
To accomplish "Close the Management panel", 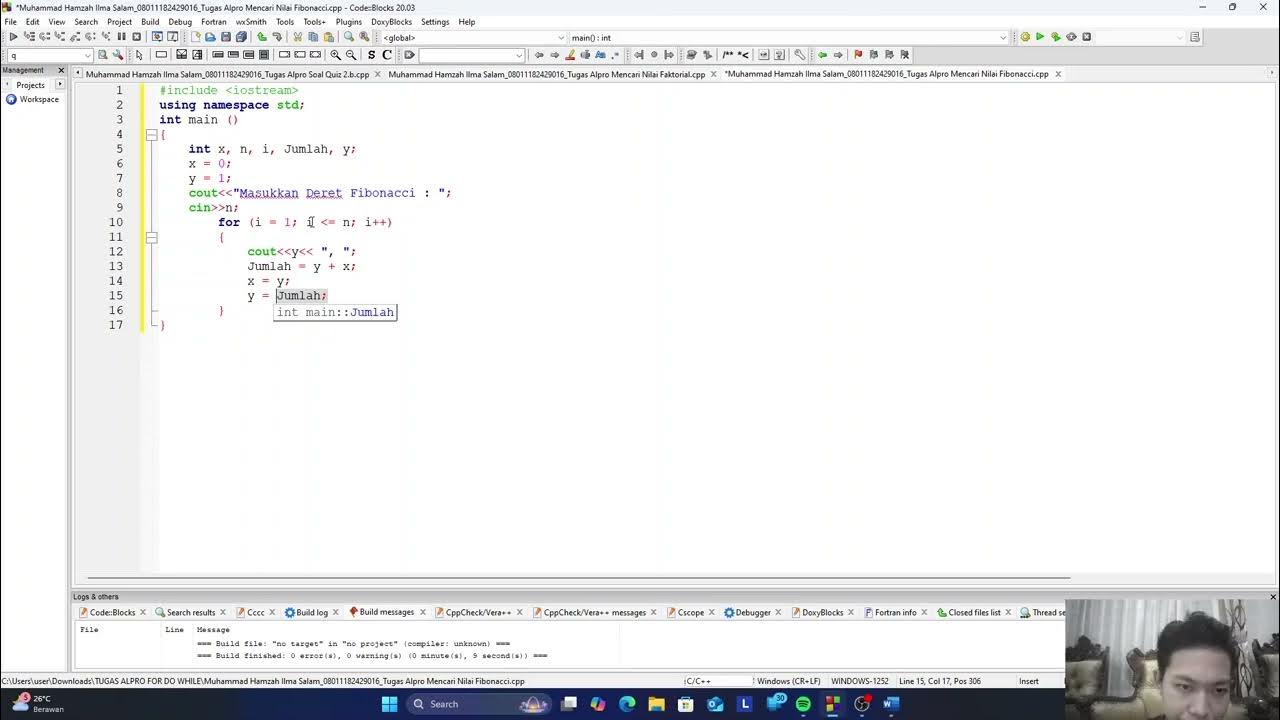I will [61, 70].
